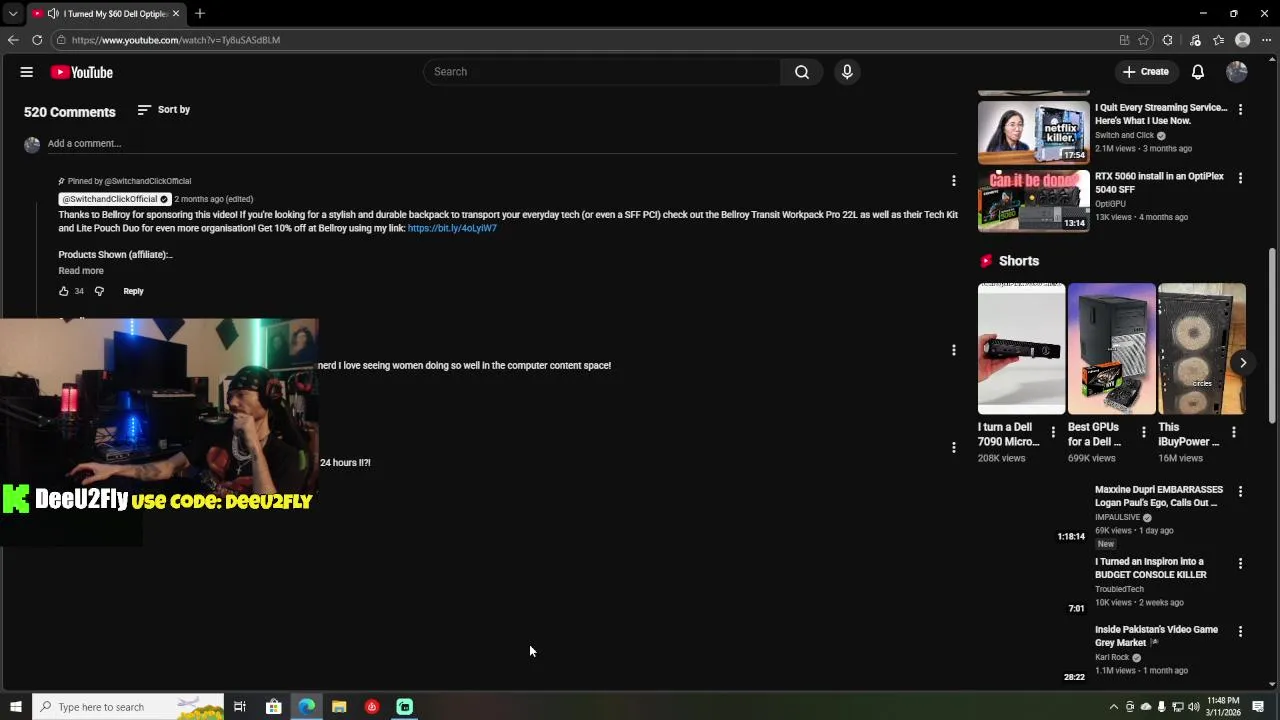
Task: Start voice search with microphone icon
Action: [847, 72]
